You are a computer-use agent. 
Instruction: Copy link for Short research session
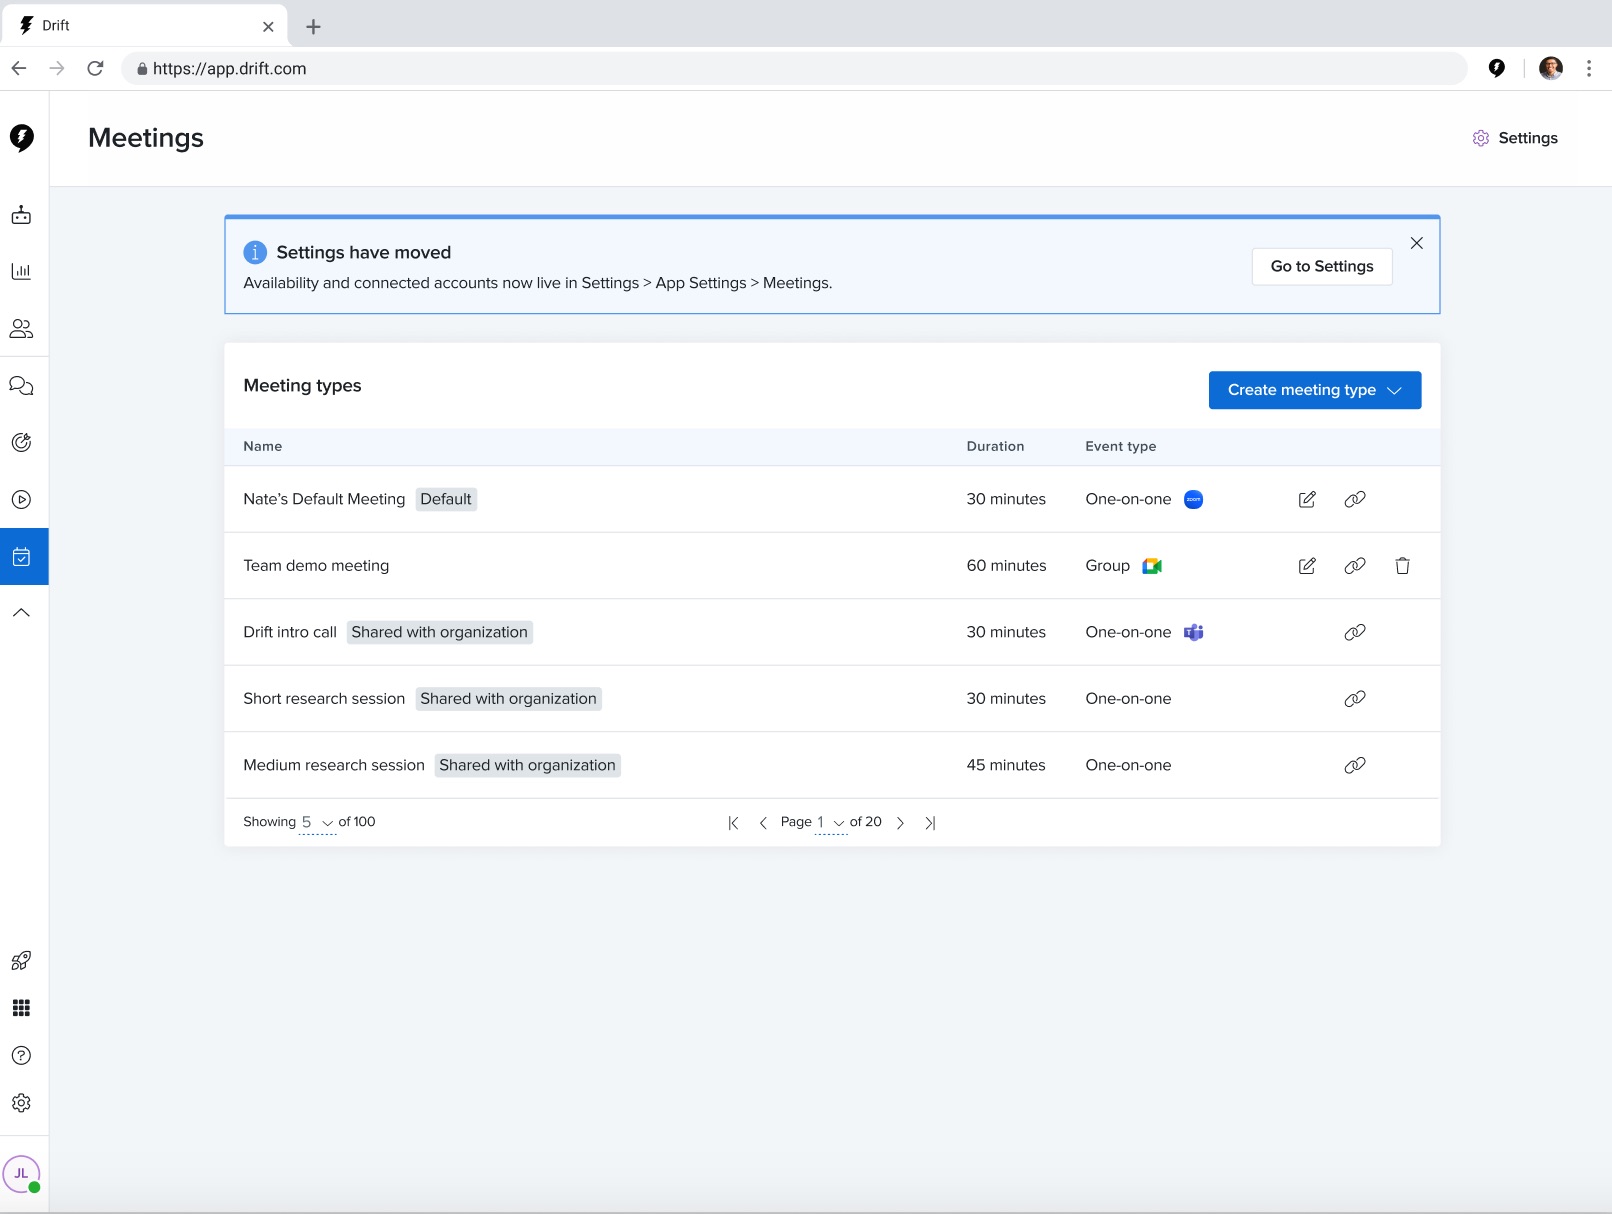(x=1355, y=699)
